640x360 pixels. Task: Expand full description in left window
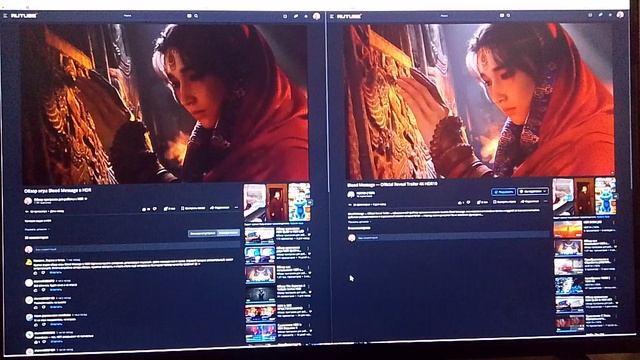coord(36,229)
